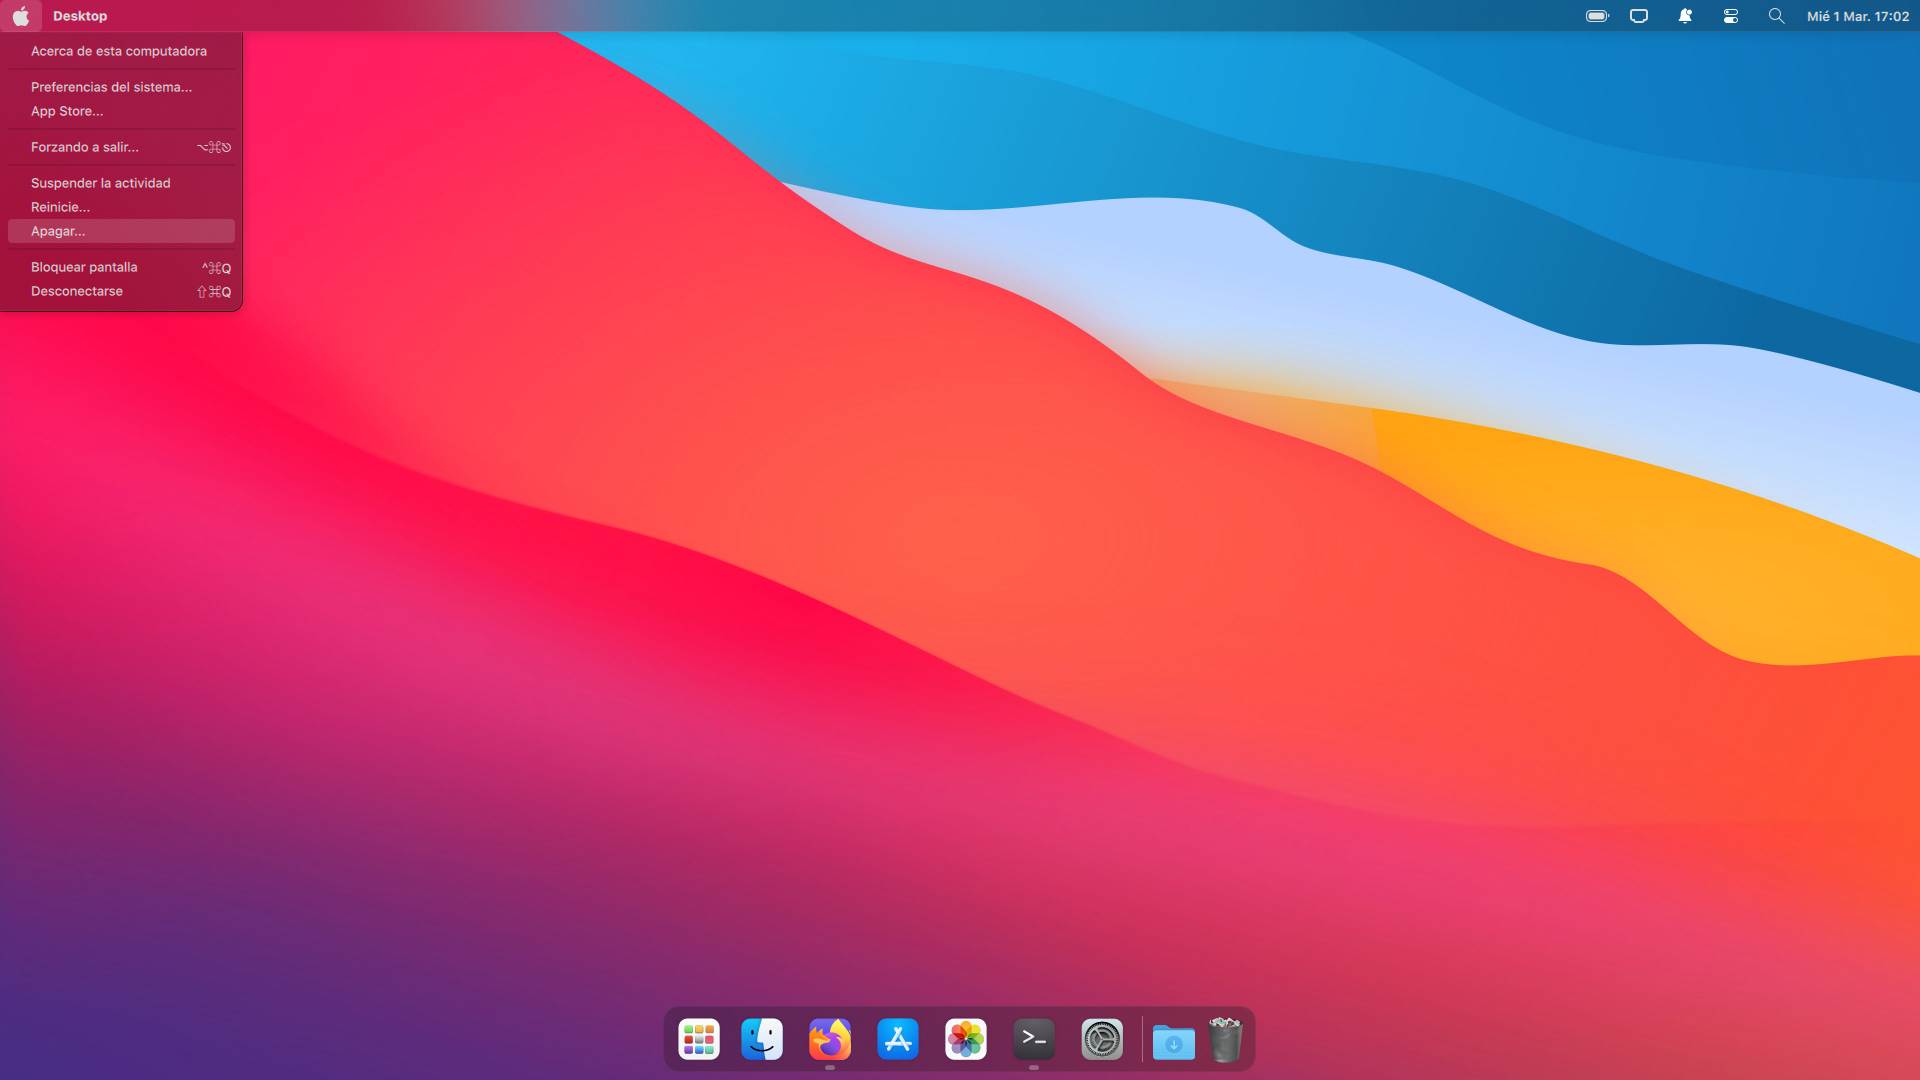Open the Downloads folder in dock
Viewport: 1920px width, 1080px height.
pyautogui.click(x=1174, y=1041)
